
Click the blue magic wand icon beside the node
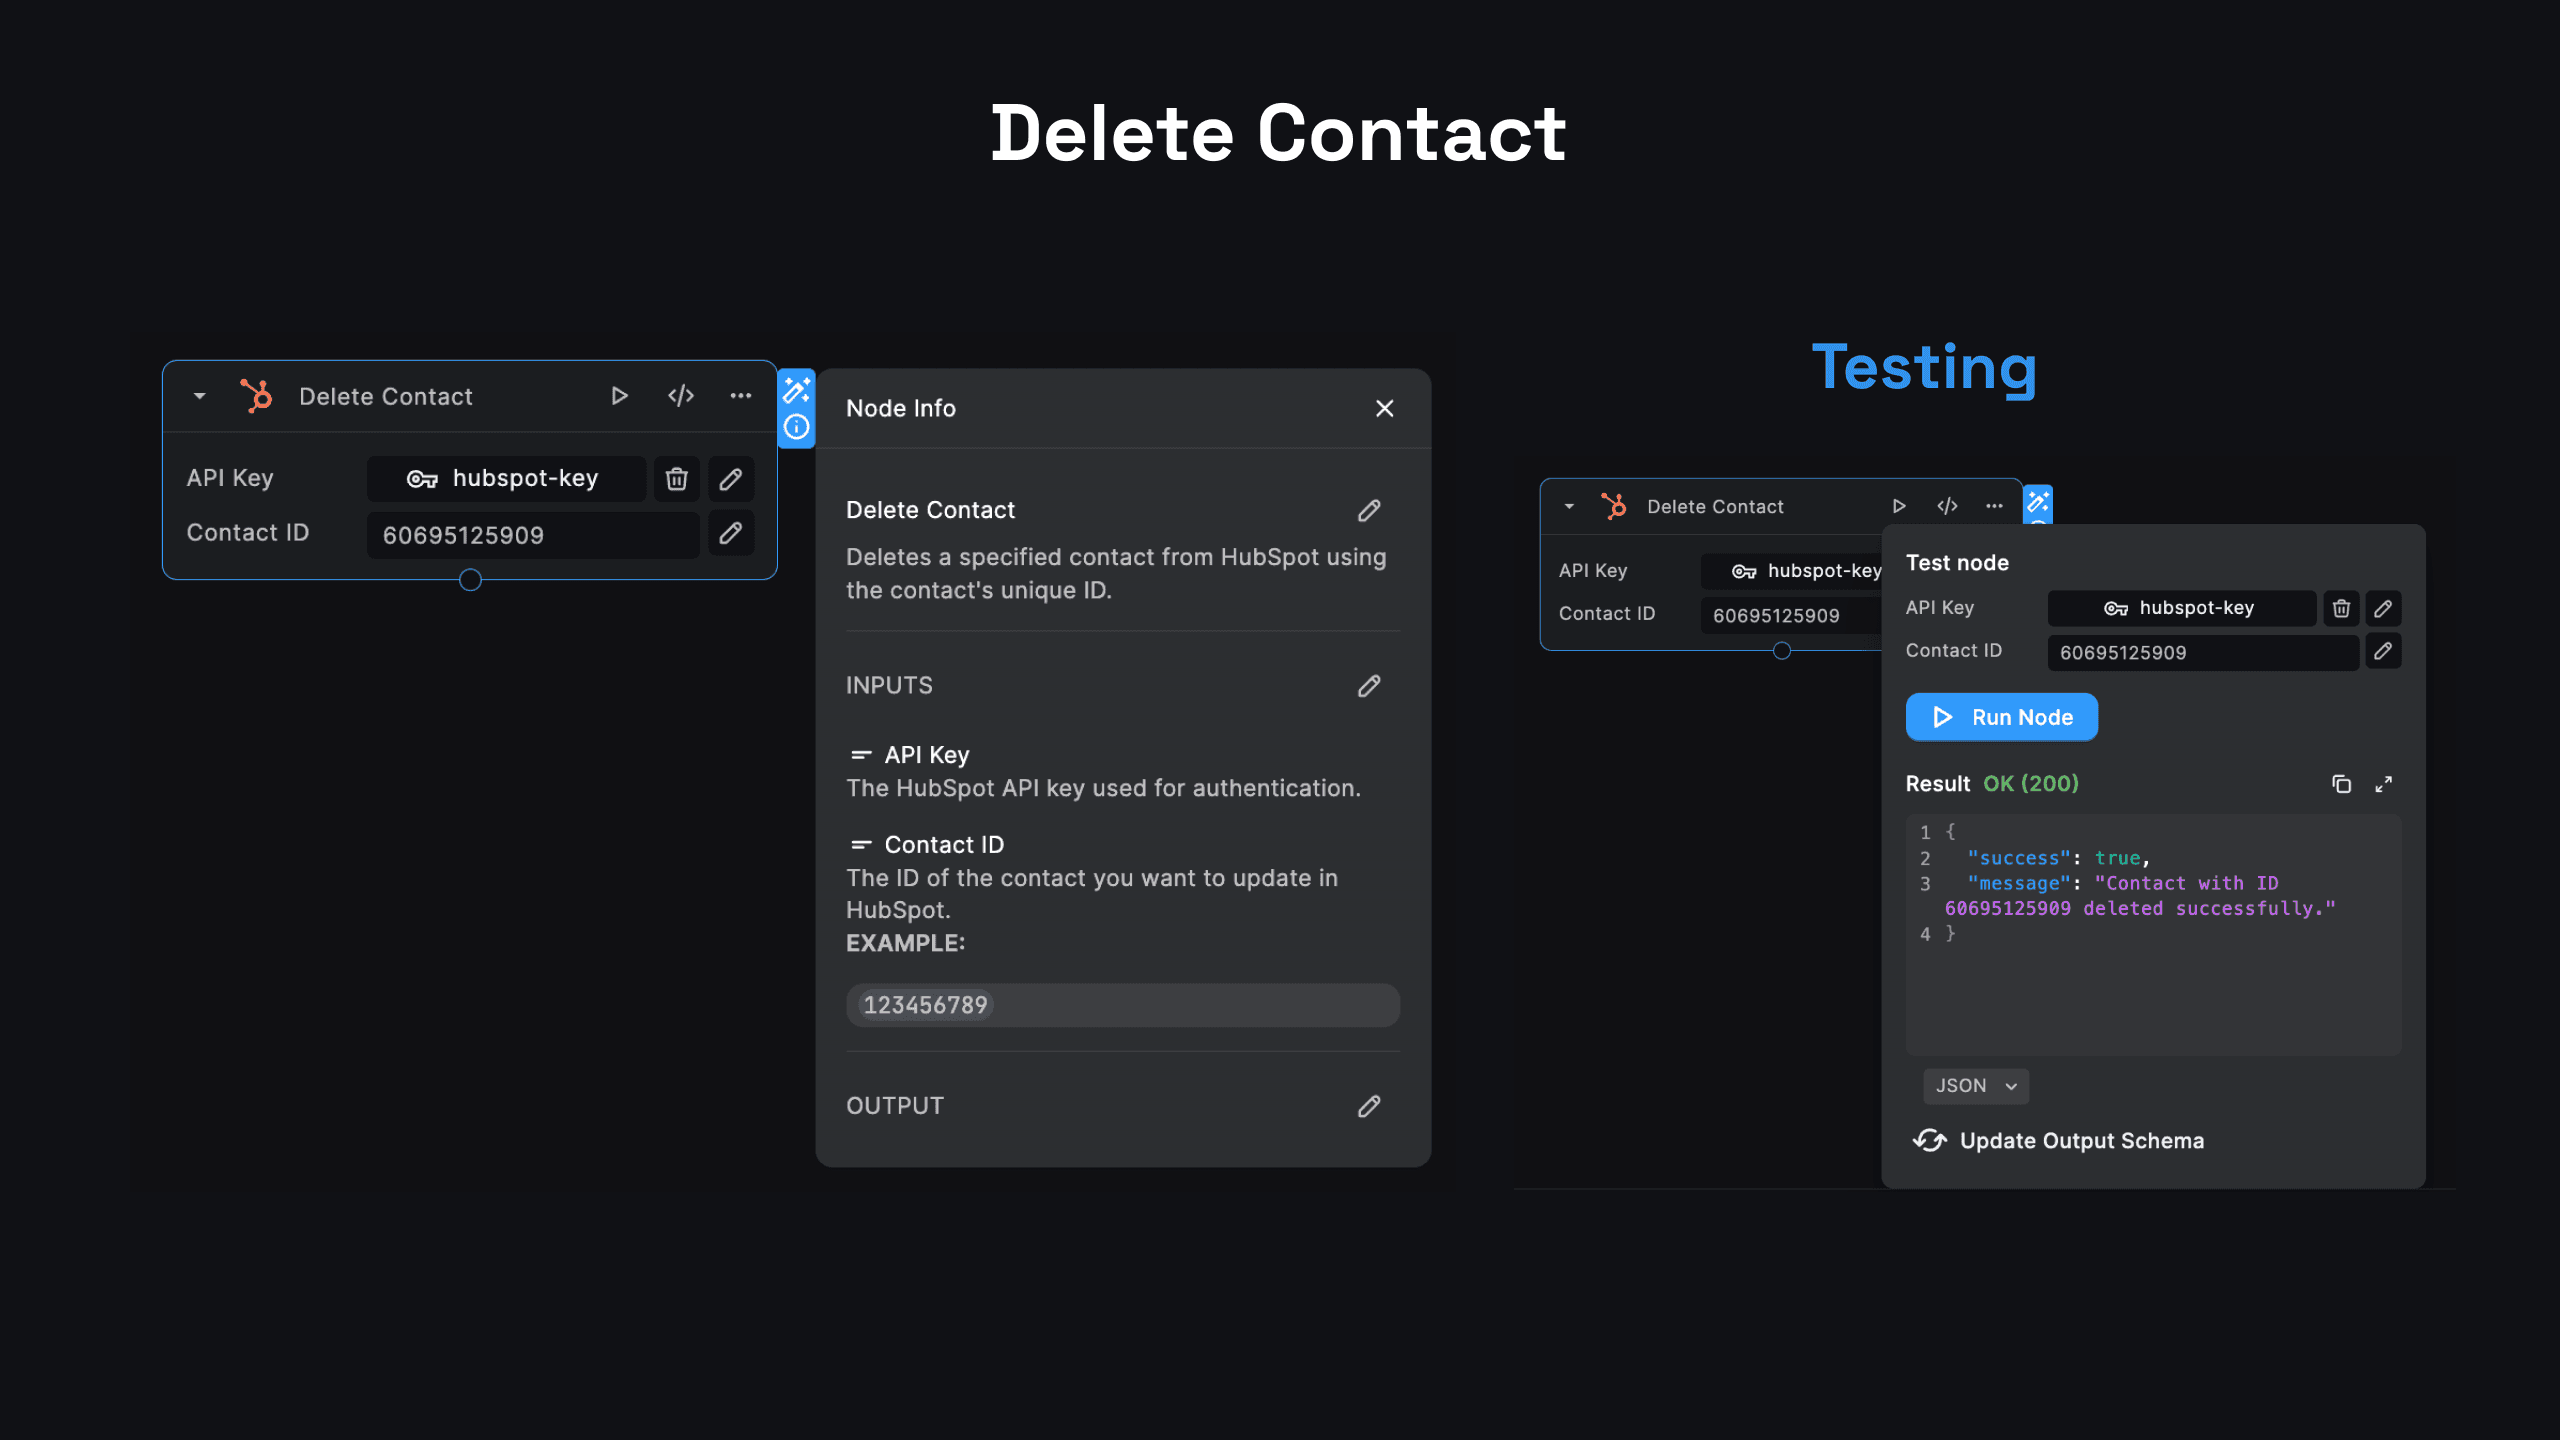click(x=795, y=391)
